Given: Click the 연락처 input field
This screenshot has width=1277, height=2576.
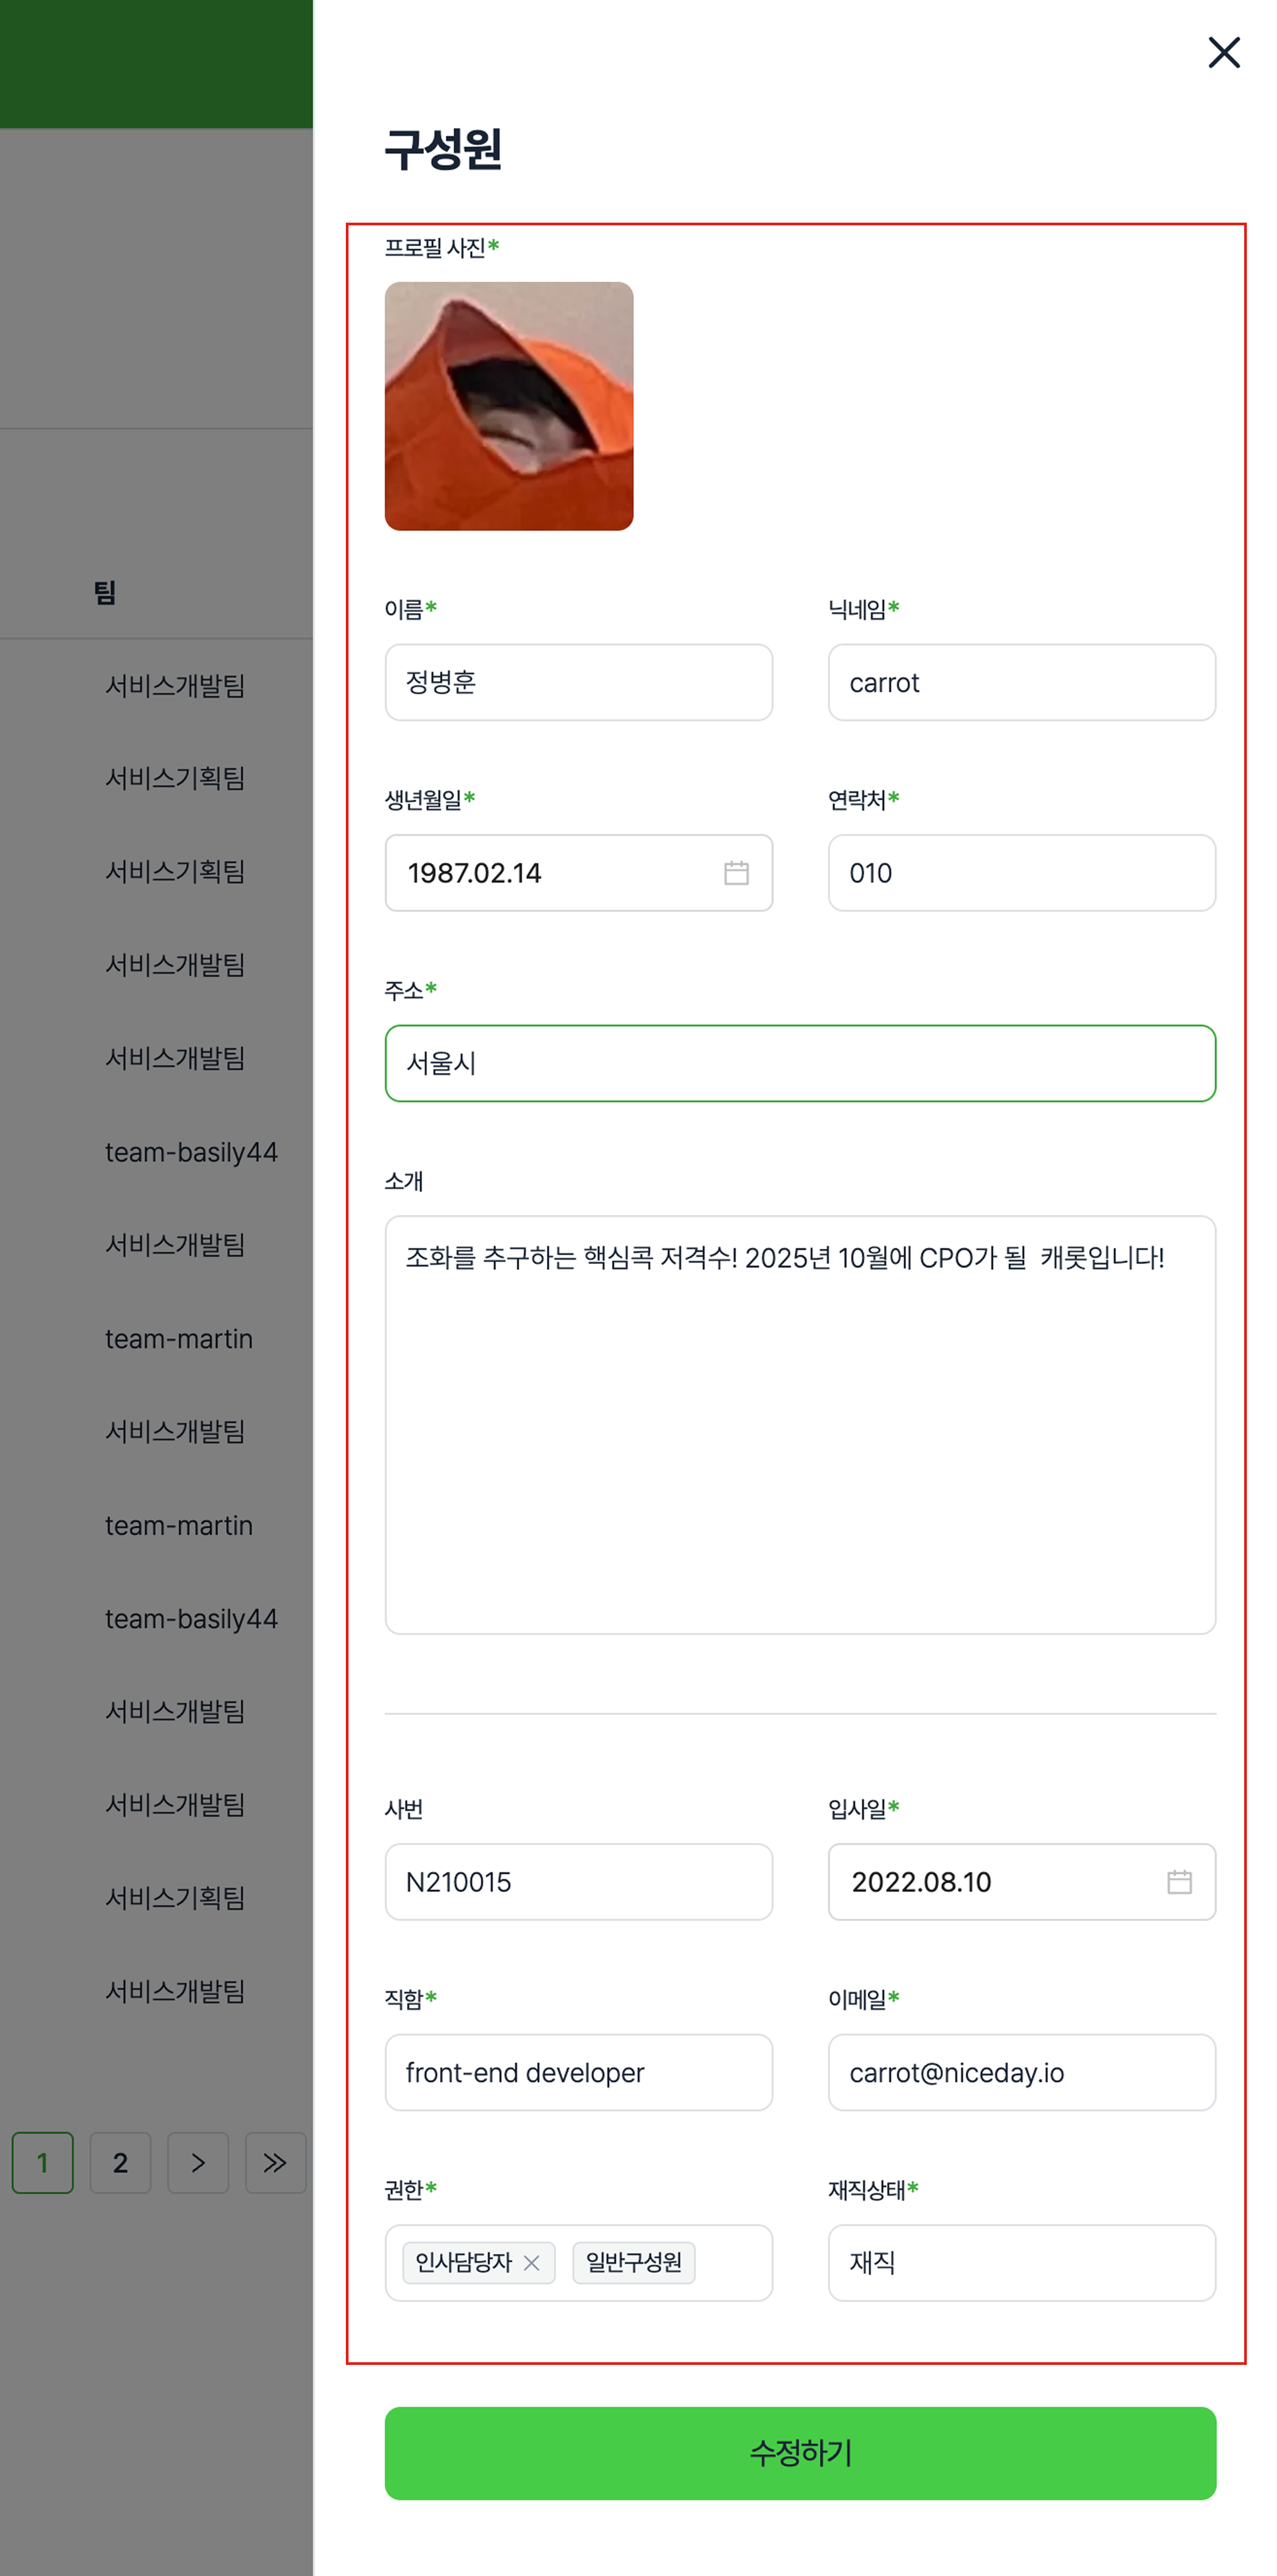Looking at the screenshot, I should coord(1021,873).
